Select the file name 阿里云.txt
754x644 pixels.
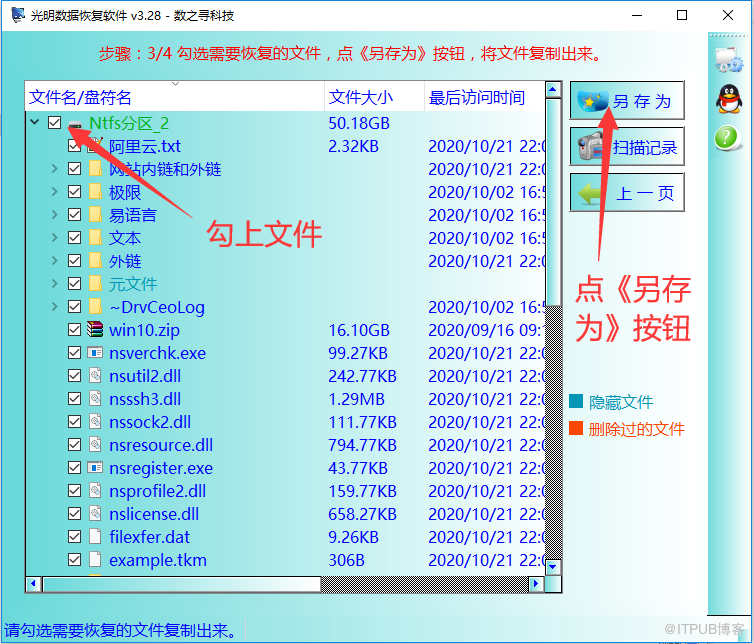[x=145, y=146]
